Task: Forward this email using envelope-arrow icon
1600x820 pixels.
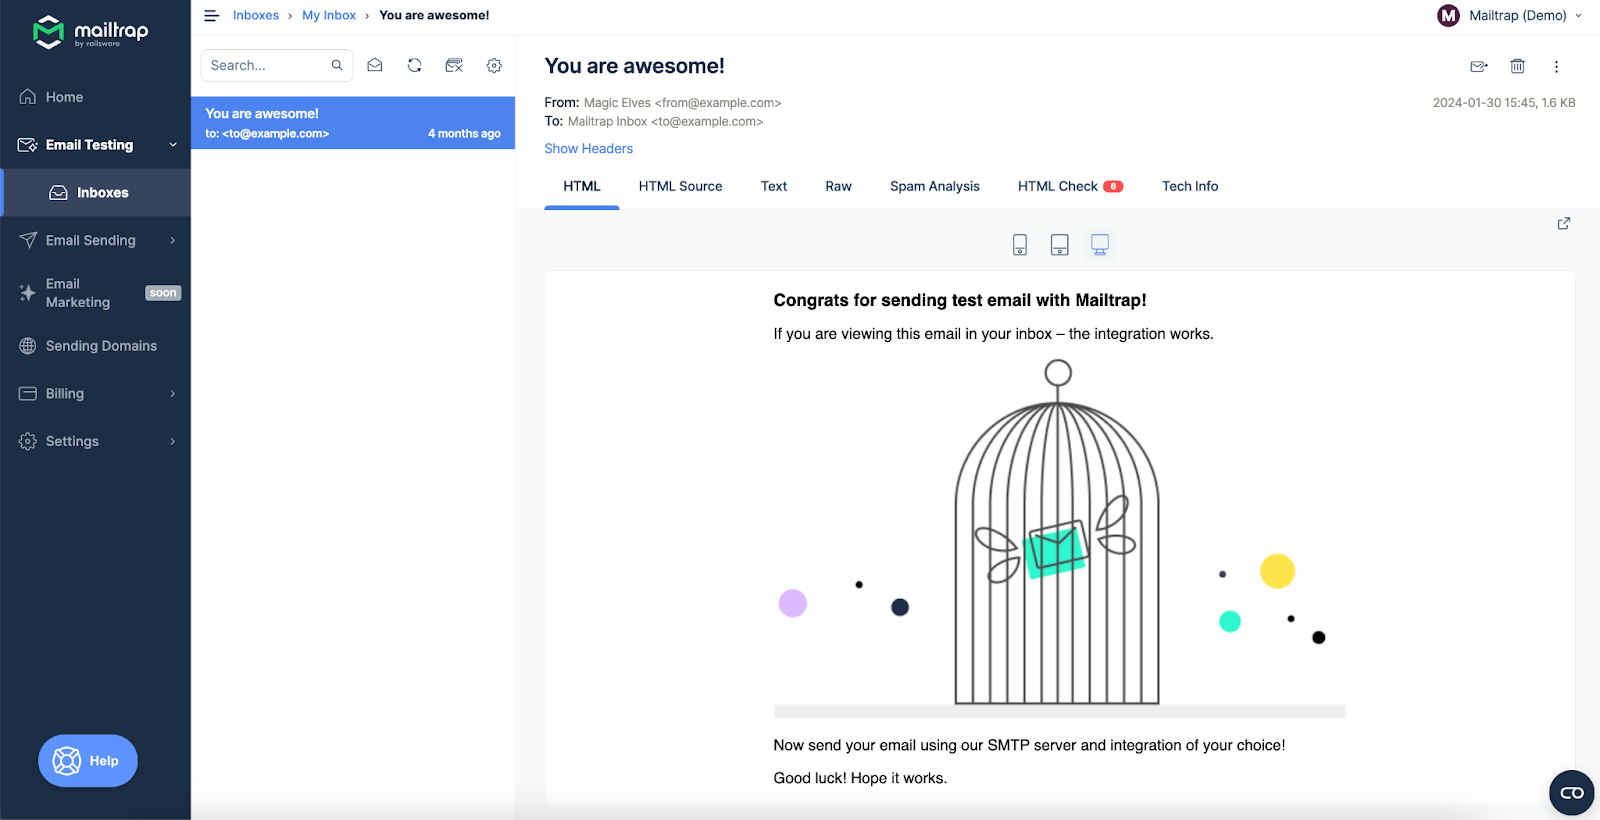Action: tap(1479, 66)
